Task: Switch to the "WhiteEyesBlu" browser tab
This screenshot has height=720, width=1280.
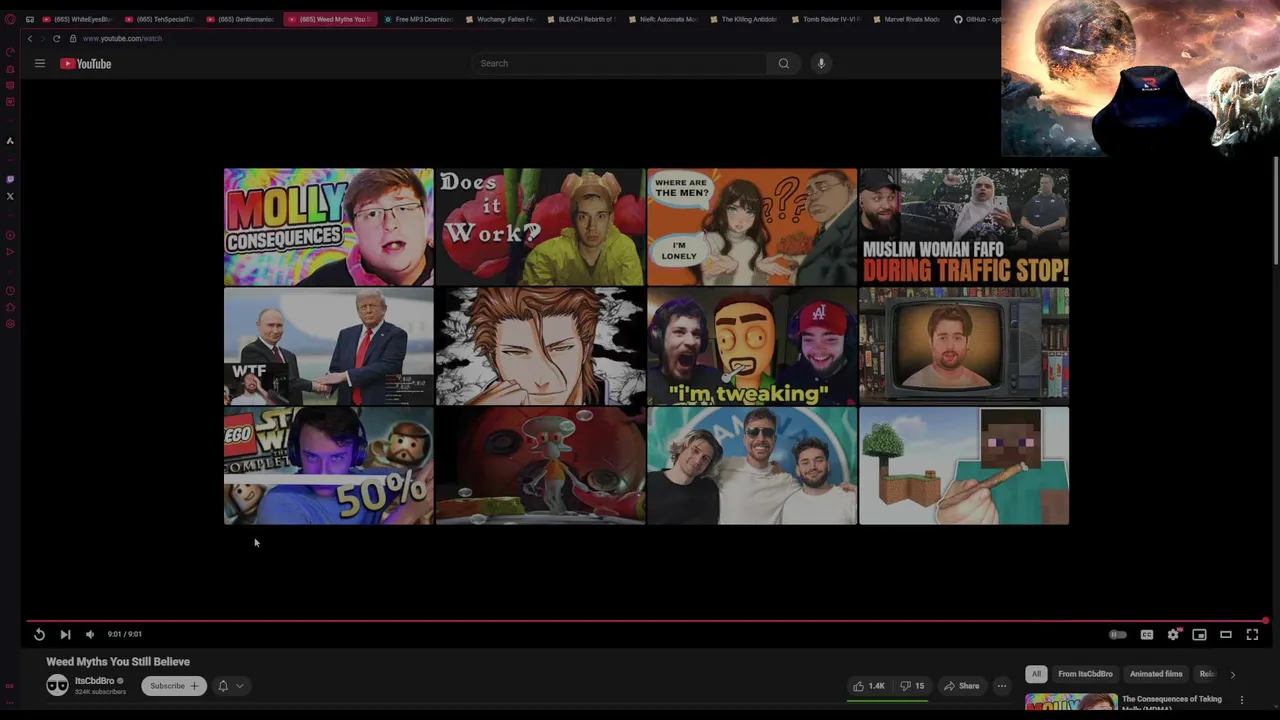Action: [78, 19]
